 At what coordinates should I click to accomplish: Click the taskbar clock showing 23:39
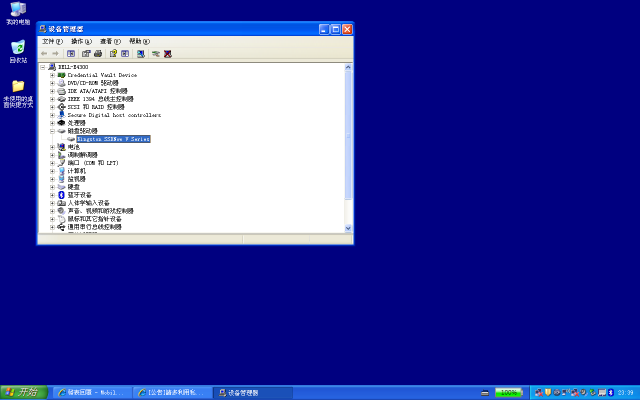click(x=626, y=393)
